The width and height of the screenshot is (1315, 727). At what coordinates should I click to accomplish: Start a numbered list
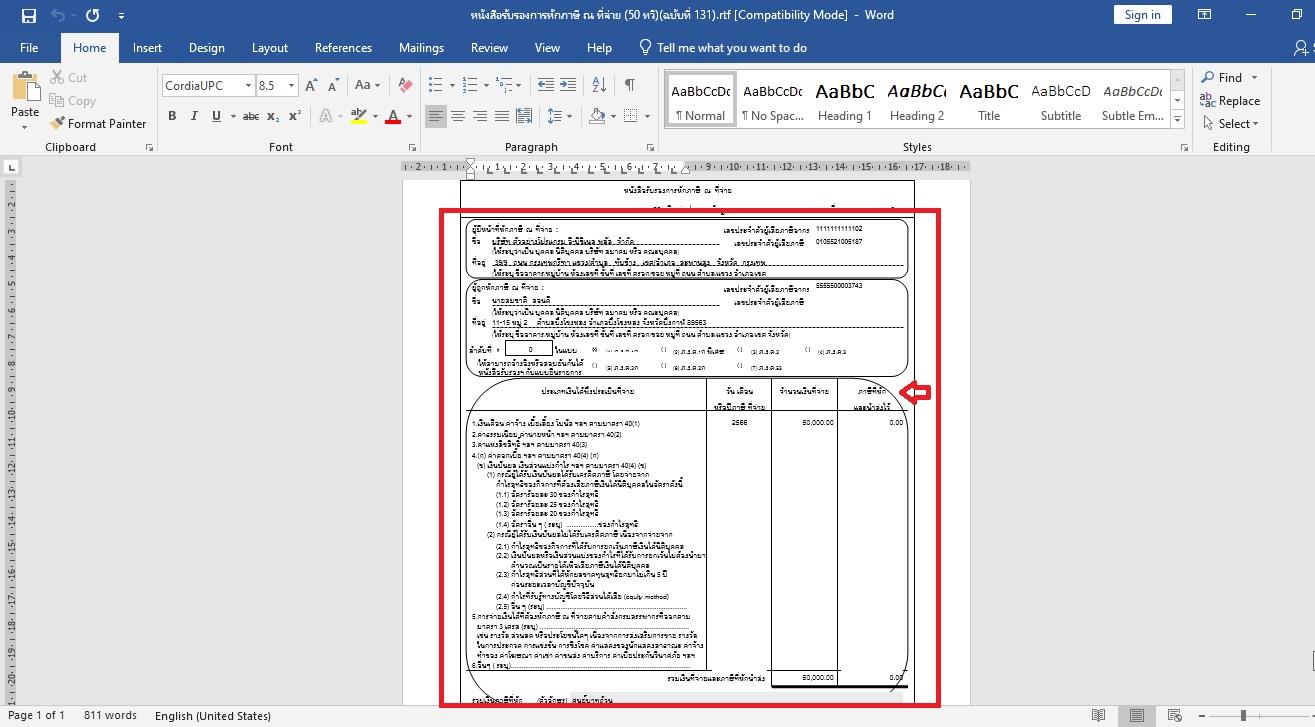click(468, 86)
